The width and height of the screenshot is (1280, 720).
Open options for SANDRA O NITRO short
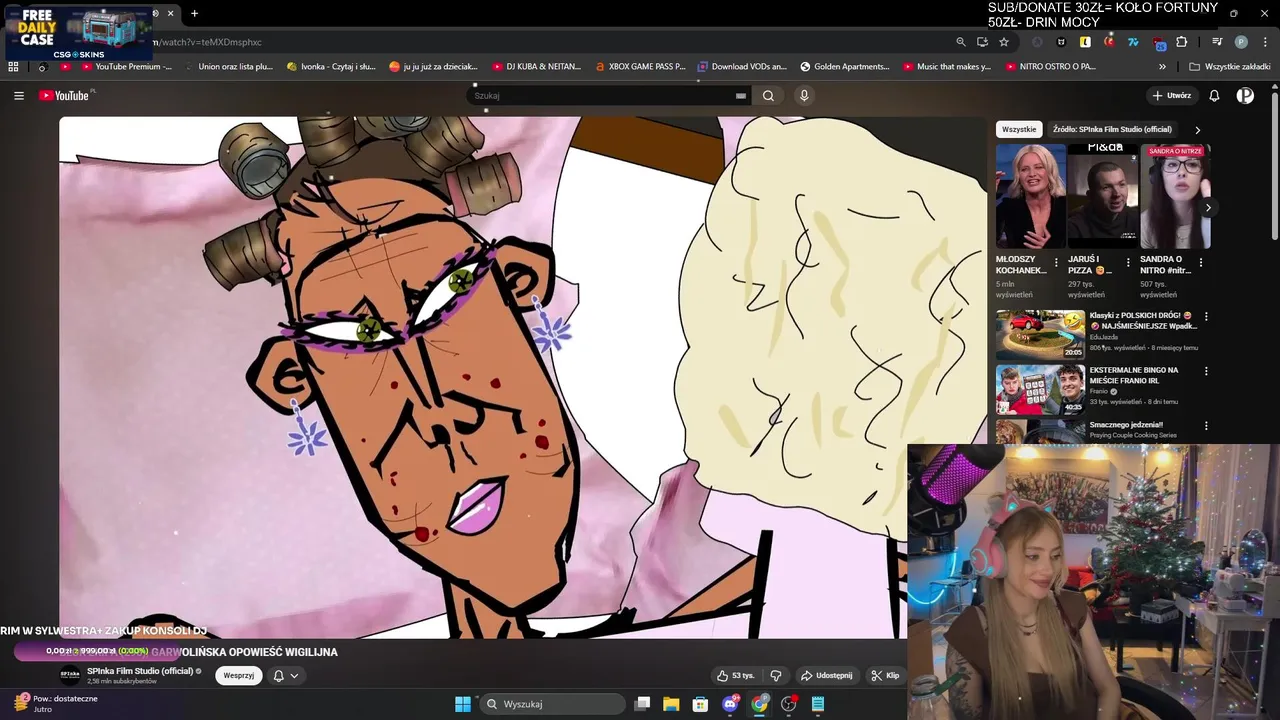[1200, 263]
